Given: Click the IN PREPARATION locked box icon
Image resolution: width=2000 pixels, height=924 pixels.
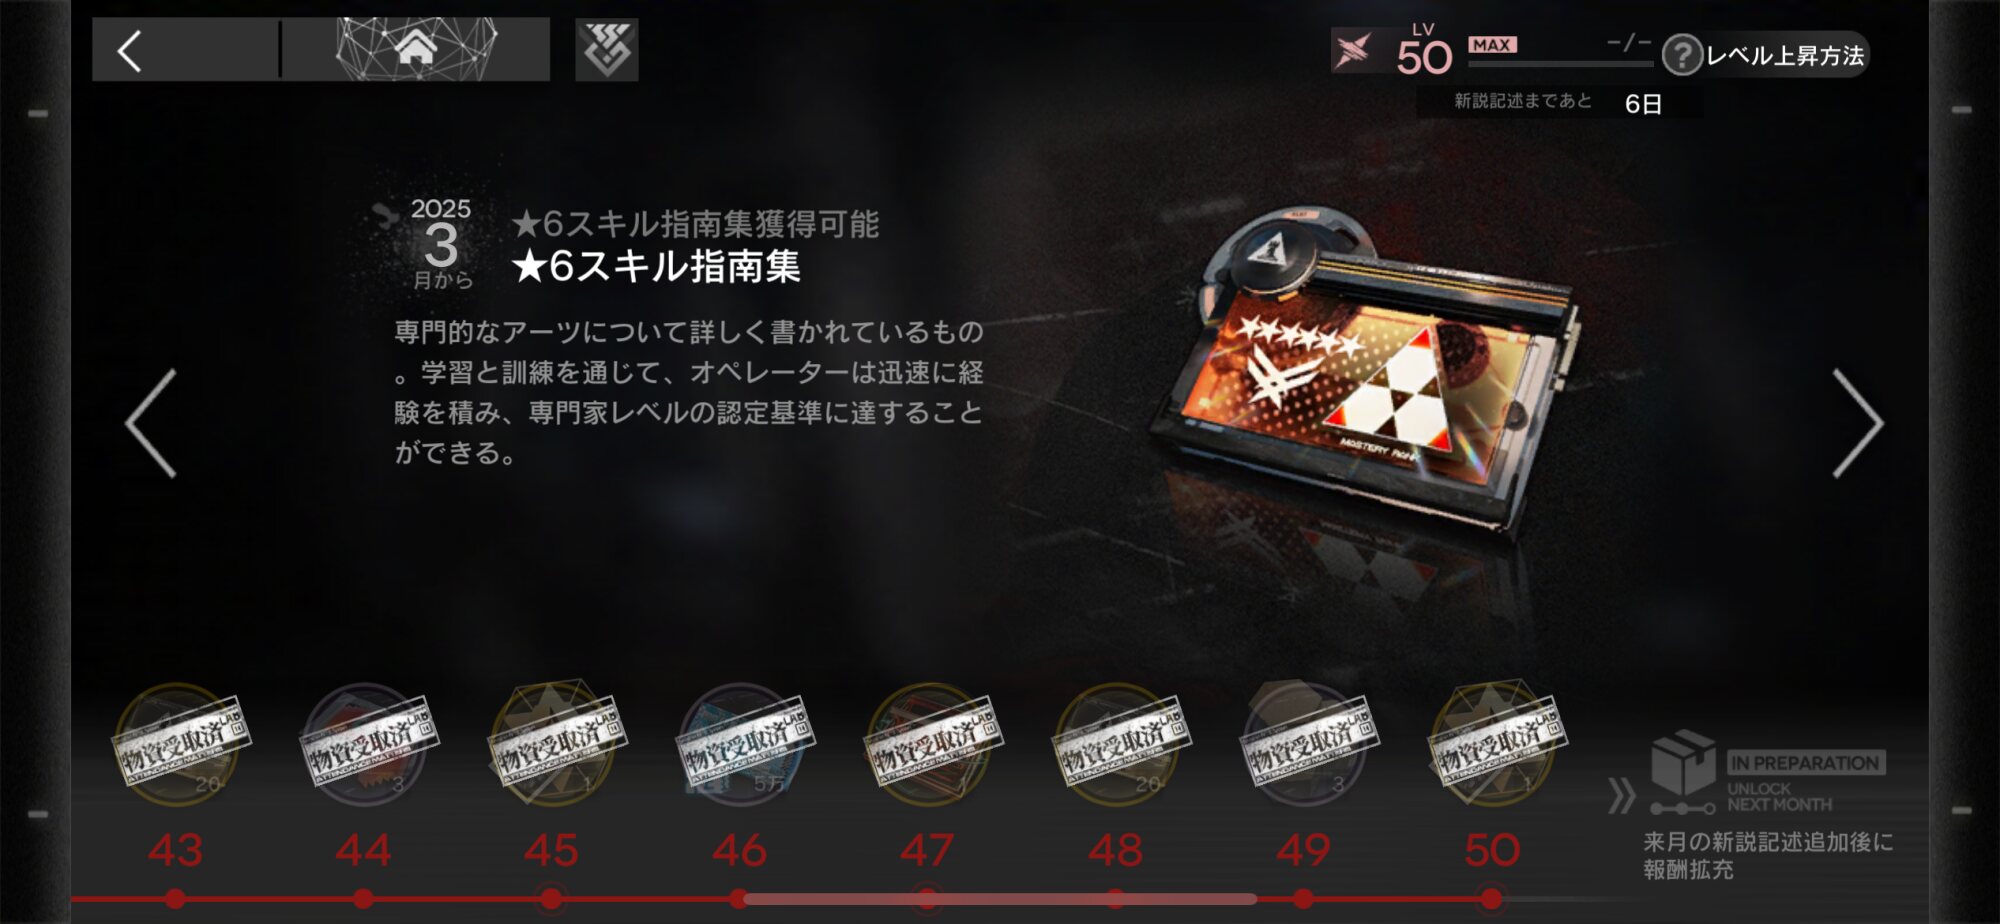Looking at the screenshot, I should pyautogui.click(x=1683, y=763).
